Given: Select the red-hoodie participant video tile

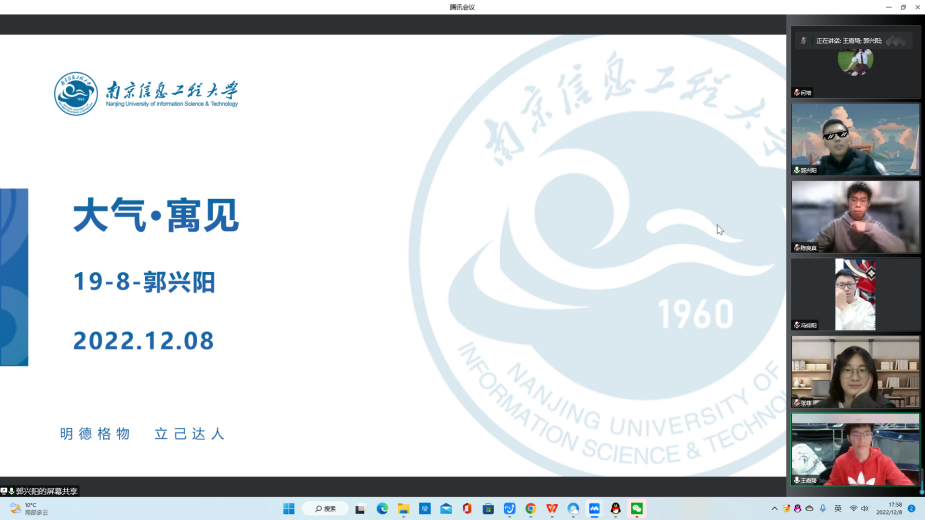Looking at the screenshot, I should coord(855,451).
